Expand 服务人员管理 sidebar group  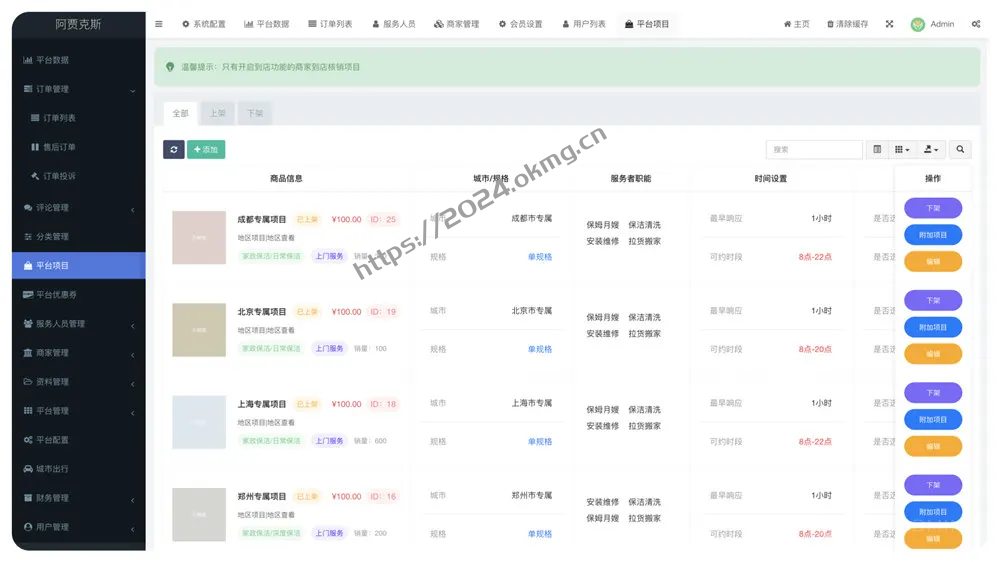coord(78,324)
